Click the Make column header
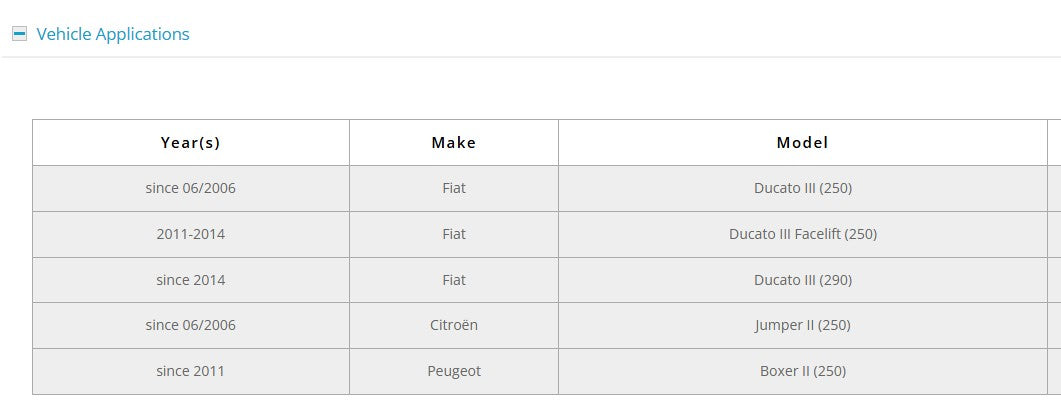 (x=453, y=143)
